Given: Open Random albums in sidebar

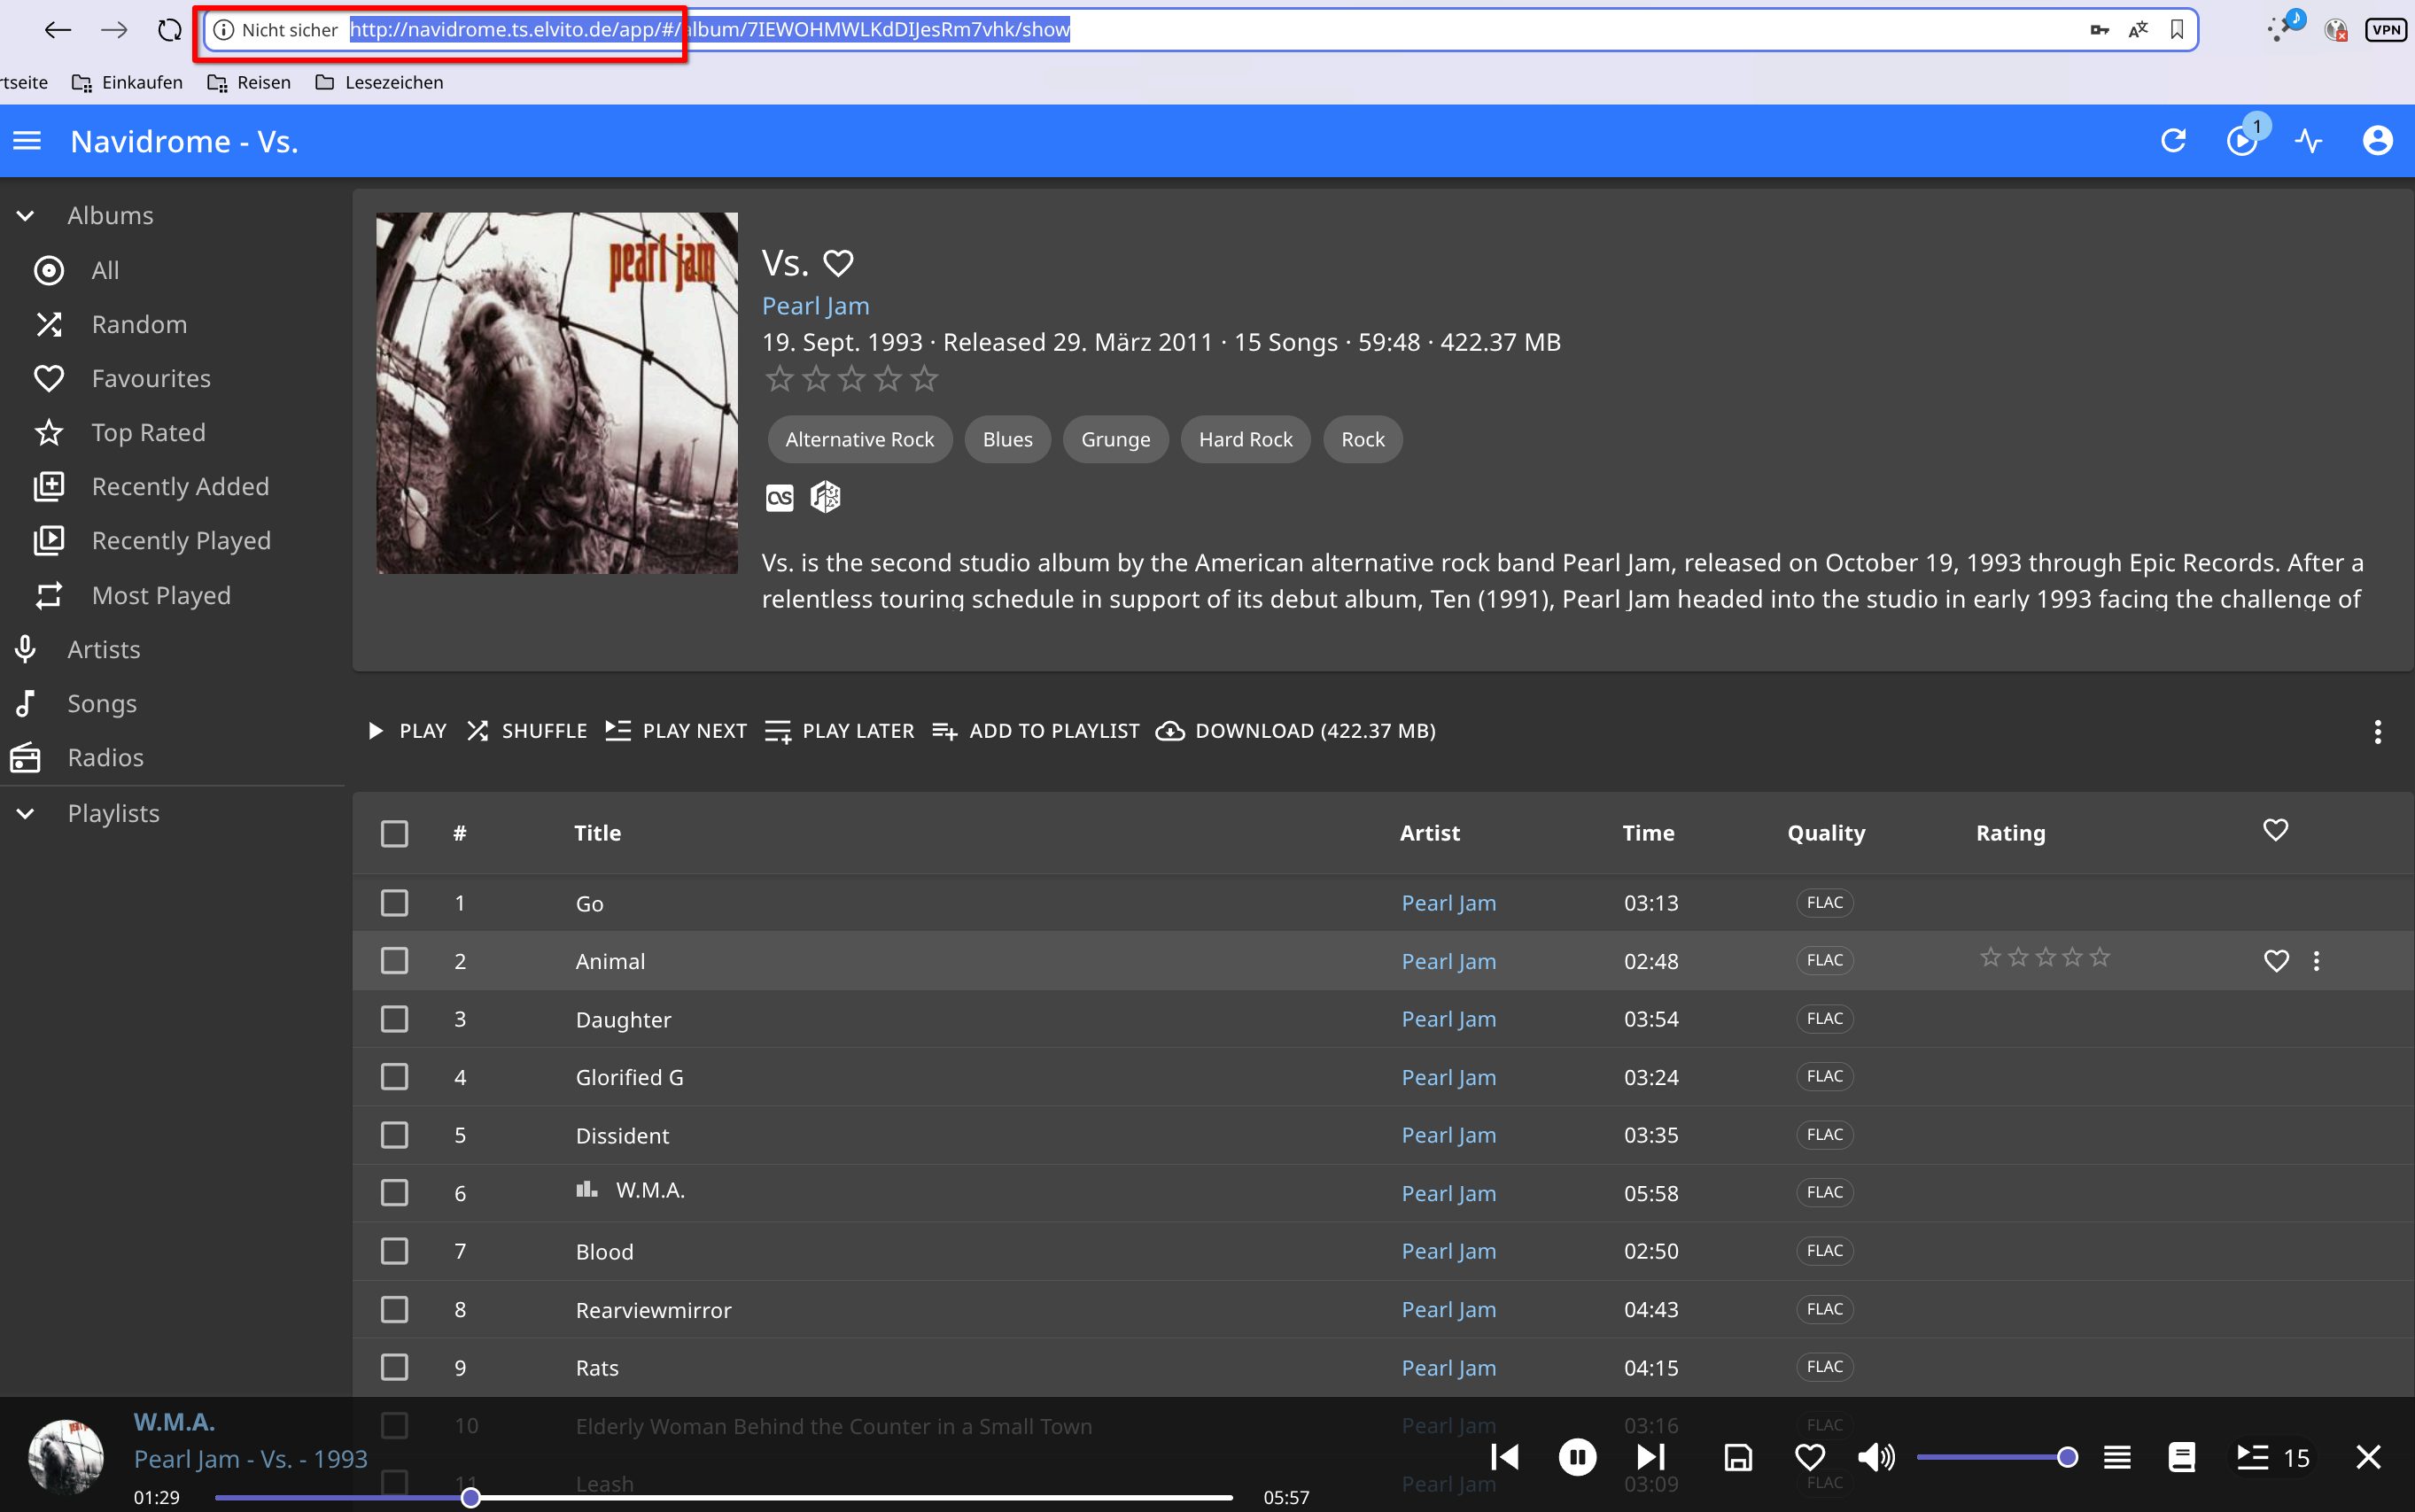Looking at the screenshot, I should [172, 324].
